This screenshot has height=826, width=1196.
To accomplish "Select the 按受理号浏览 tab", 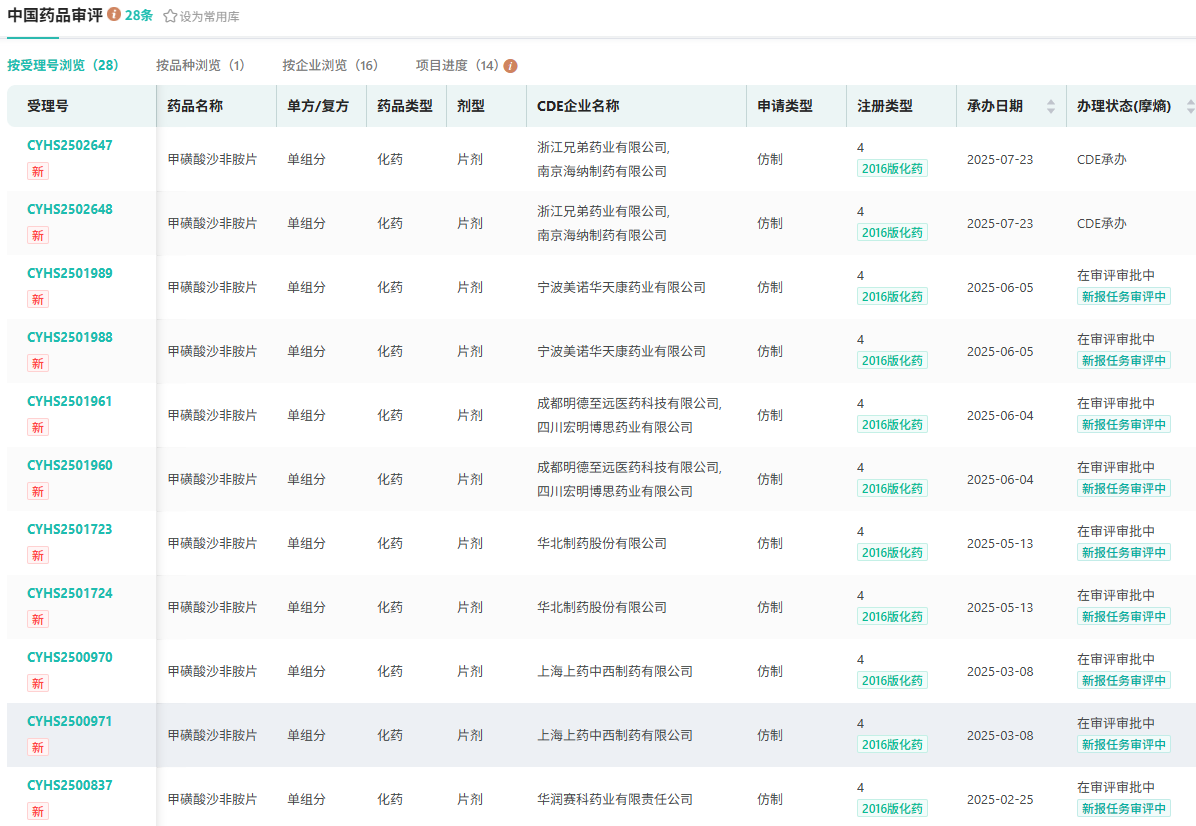I will click(x=63, y=66).
